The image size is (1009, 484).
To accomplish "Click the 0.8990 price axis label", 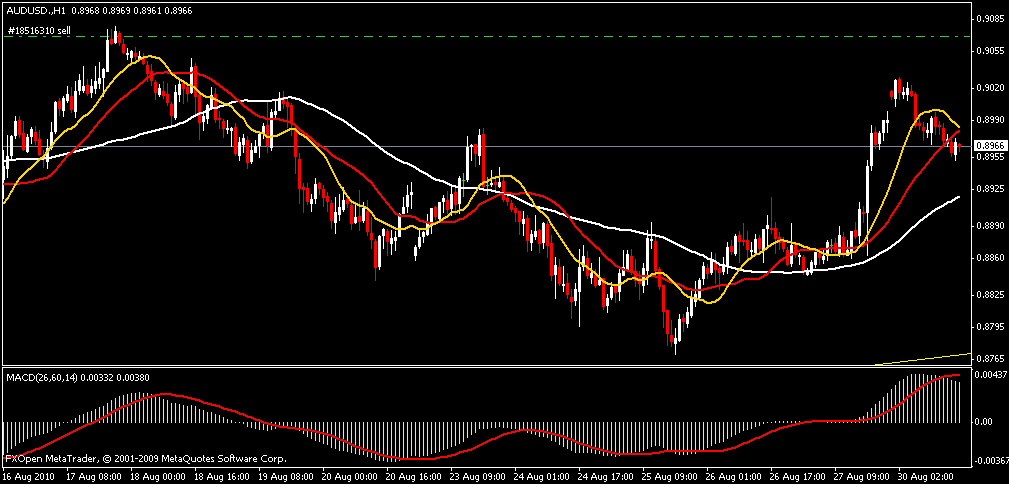I will pyautogui.click(x=990, y=119).
